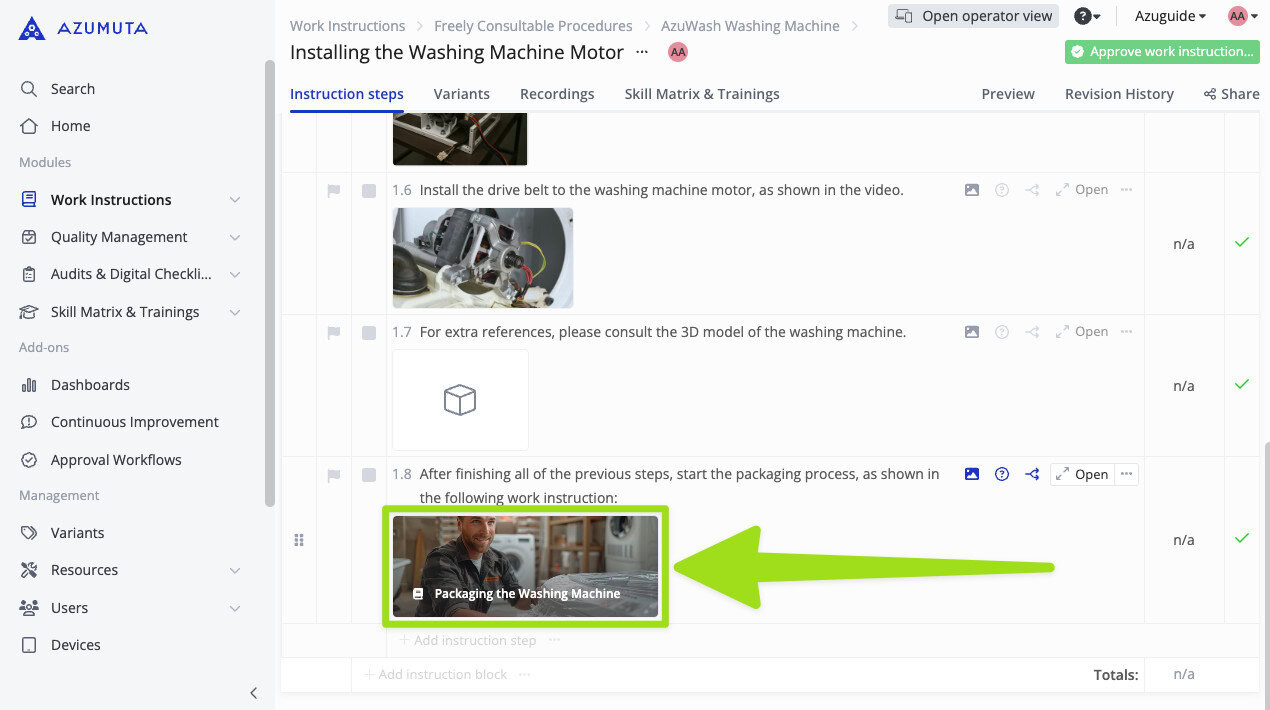Flag instruction step 1.7
The image size is (1270, 710).
(x=334, y=332)
